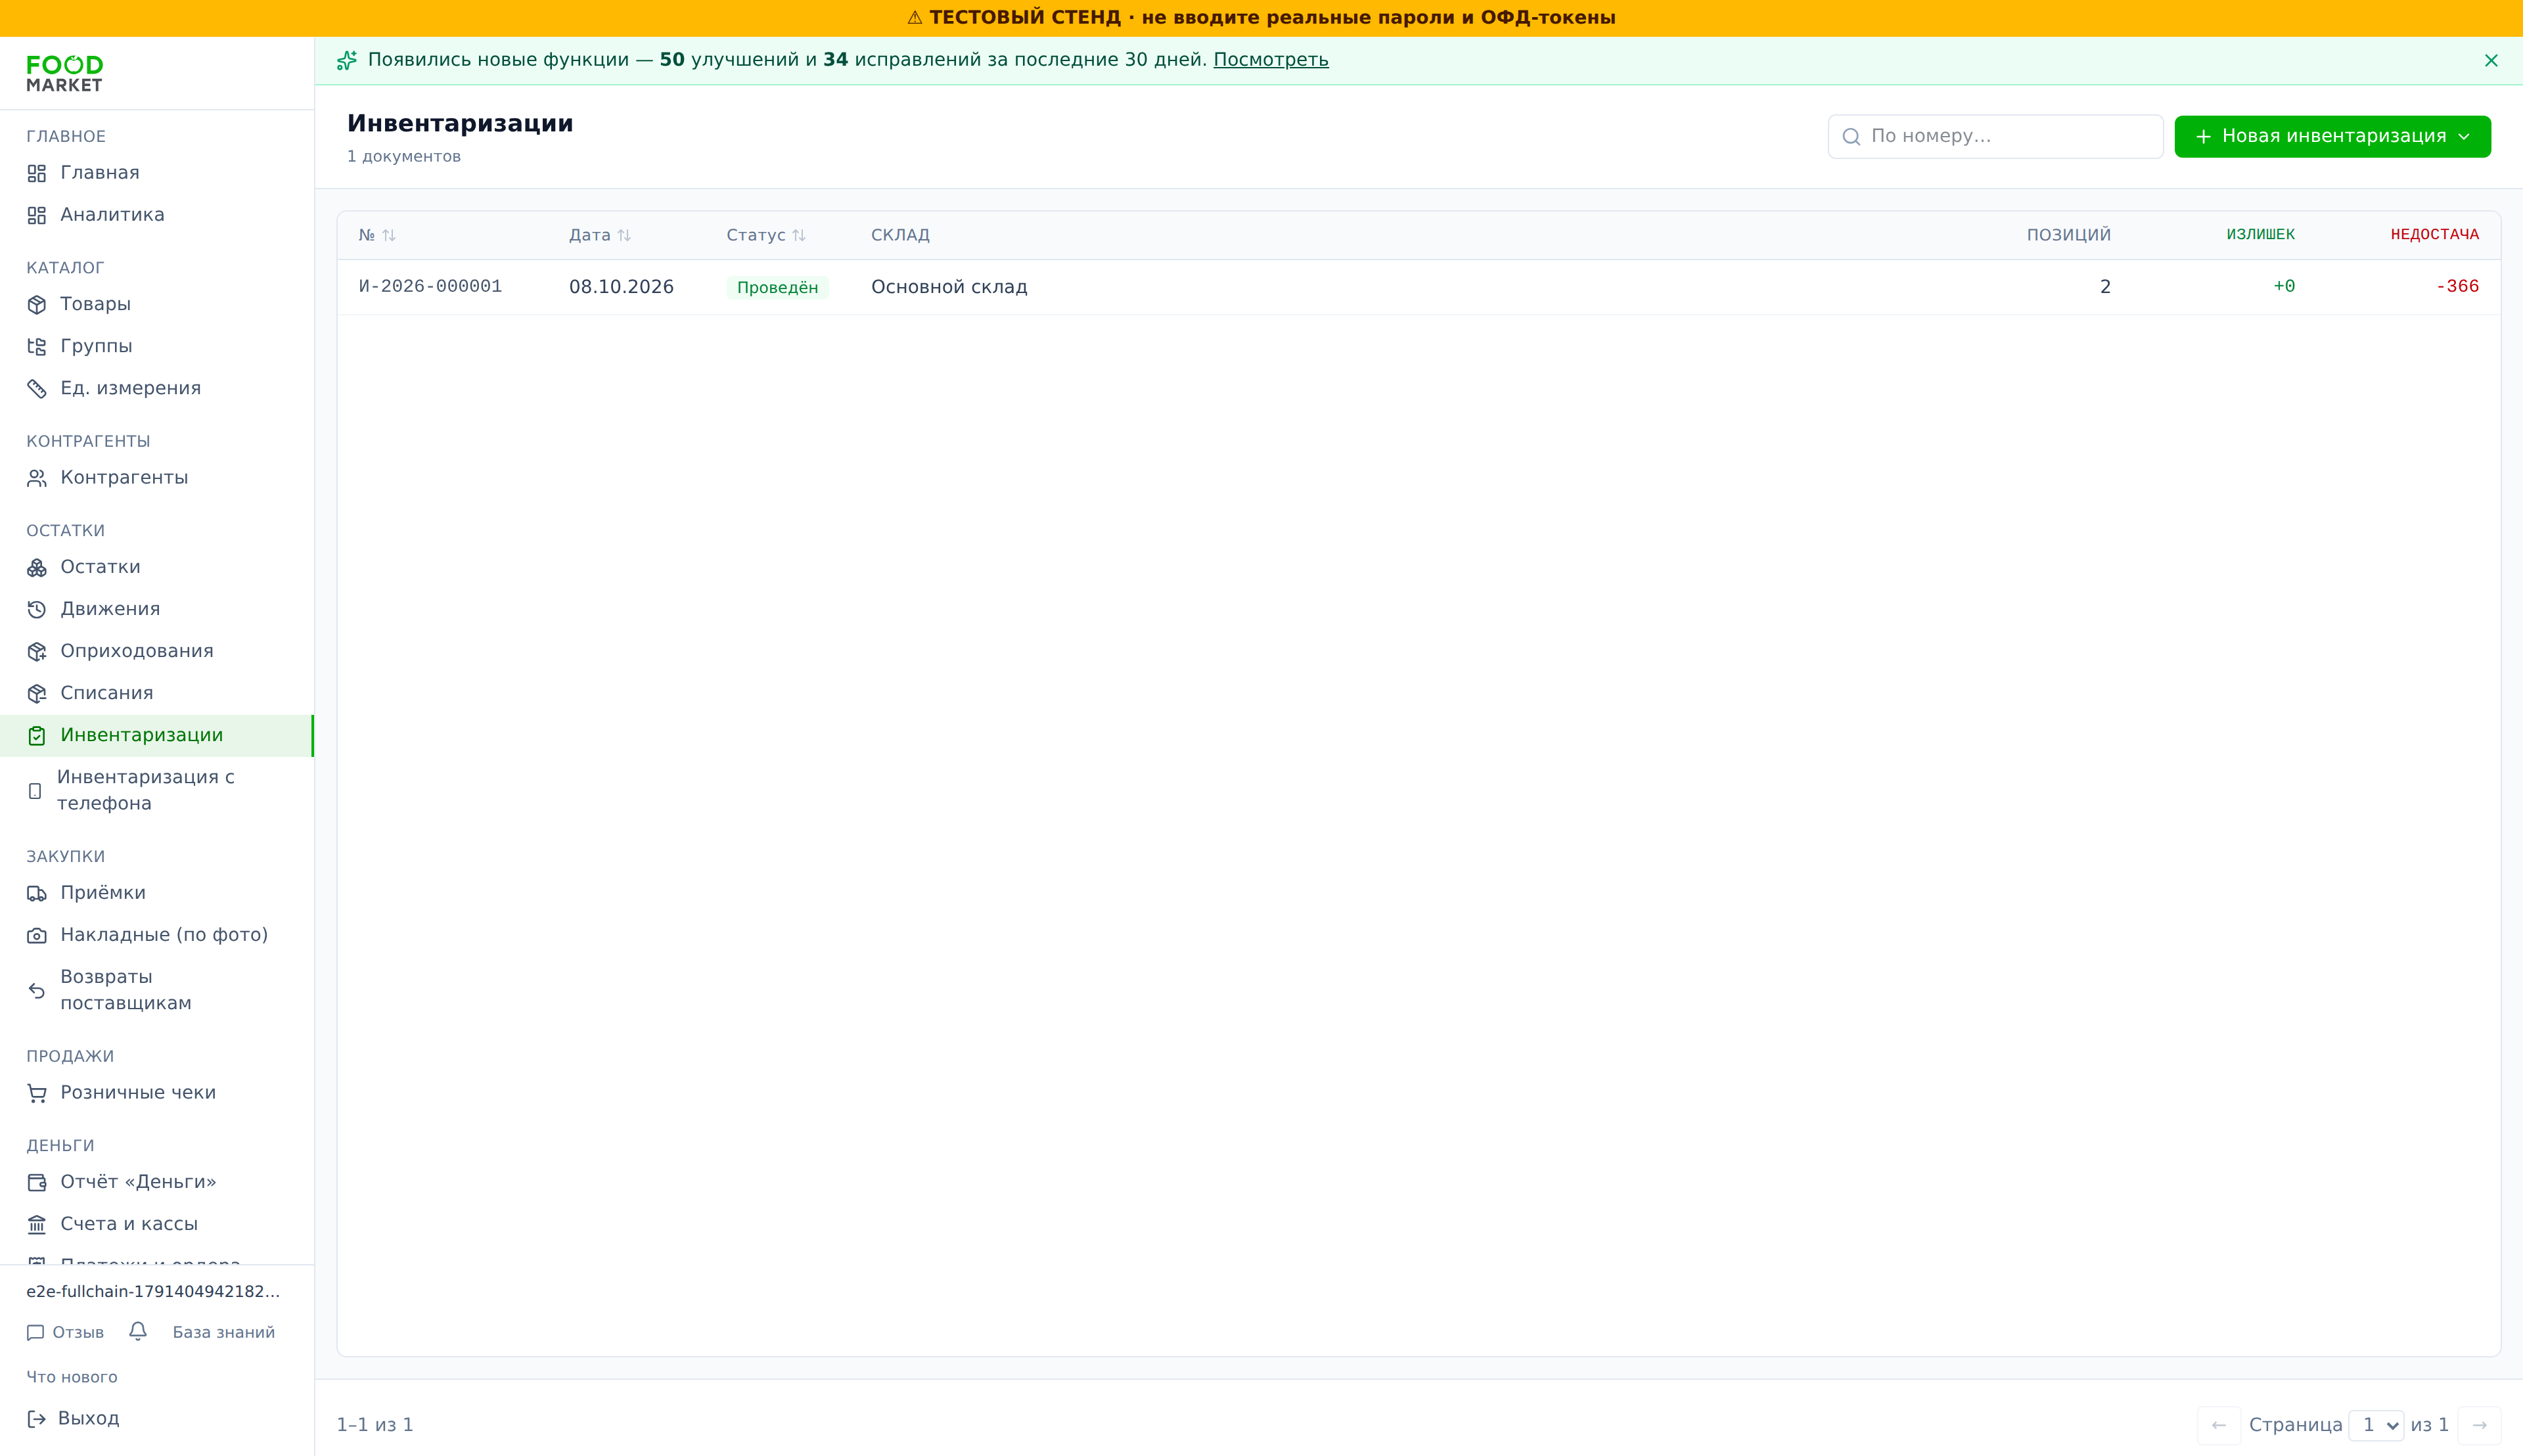Open Списания menu item
The image size is (2523, 1456).
coord(157,693)
